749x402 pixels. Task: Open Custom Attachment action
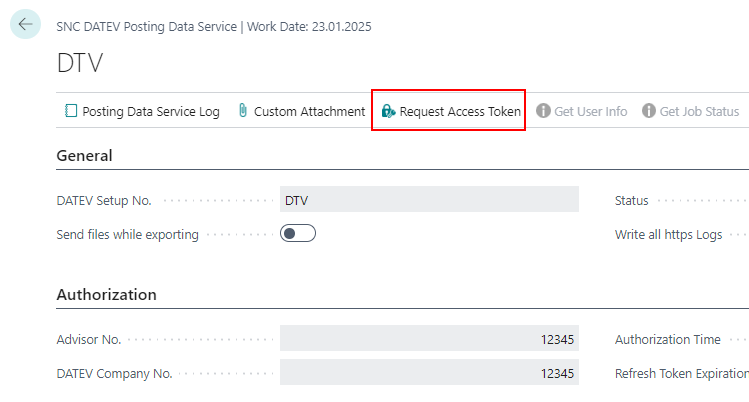[x=309, y=111]
